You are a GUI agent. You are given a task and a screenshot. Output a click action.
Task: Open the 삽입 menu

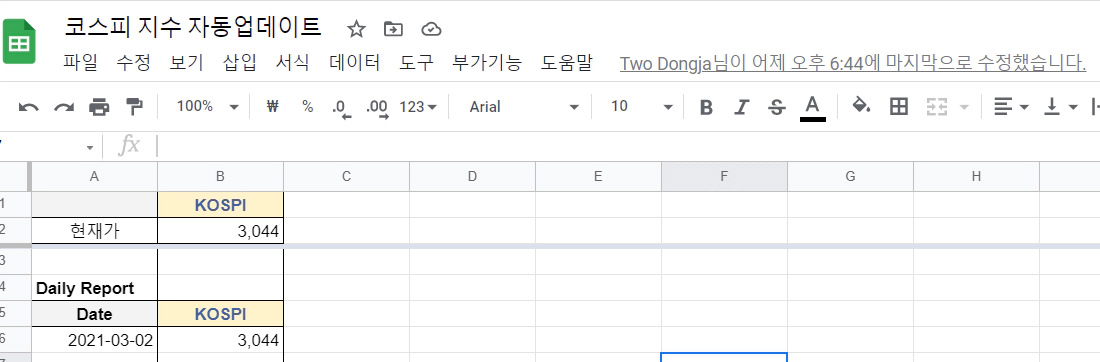click(240, 63)
